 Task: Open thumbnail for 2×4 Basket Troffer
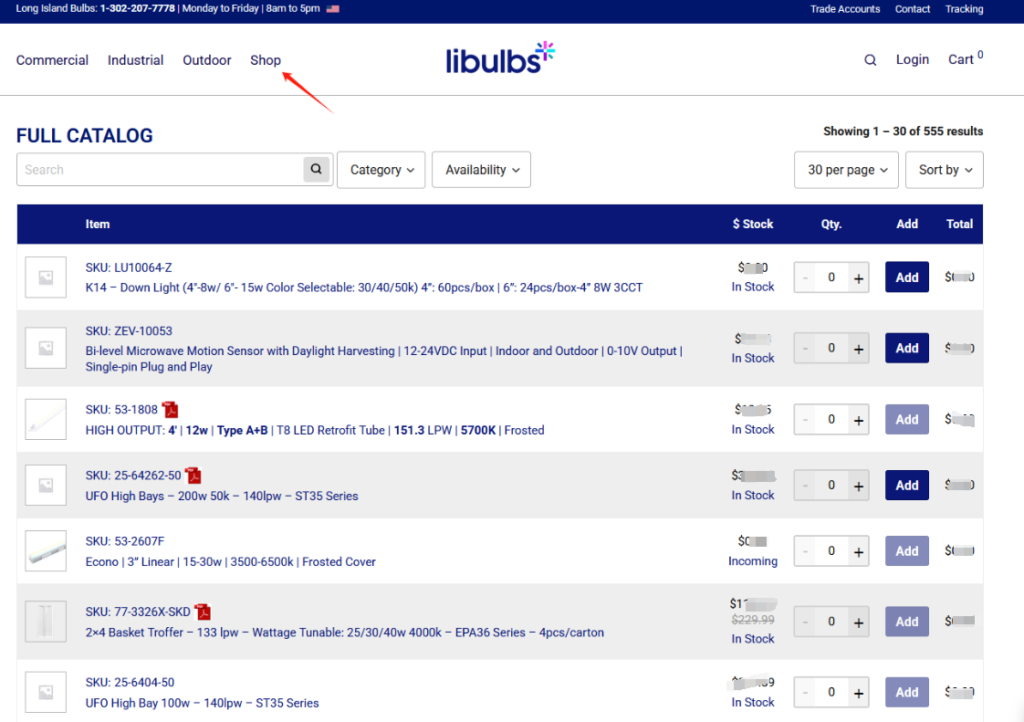click(46, 621)
